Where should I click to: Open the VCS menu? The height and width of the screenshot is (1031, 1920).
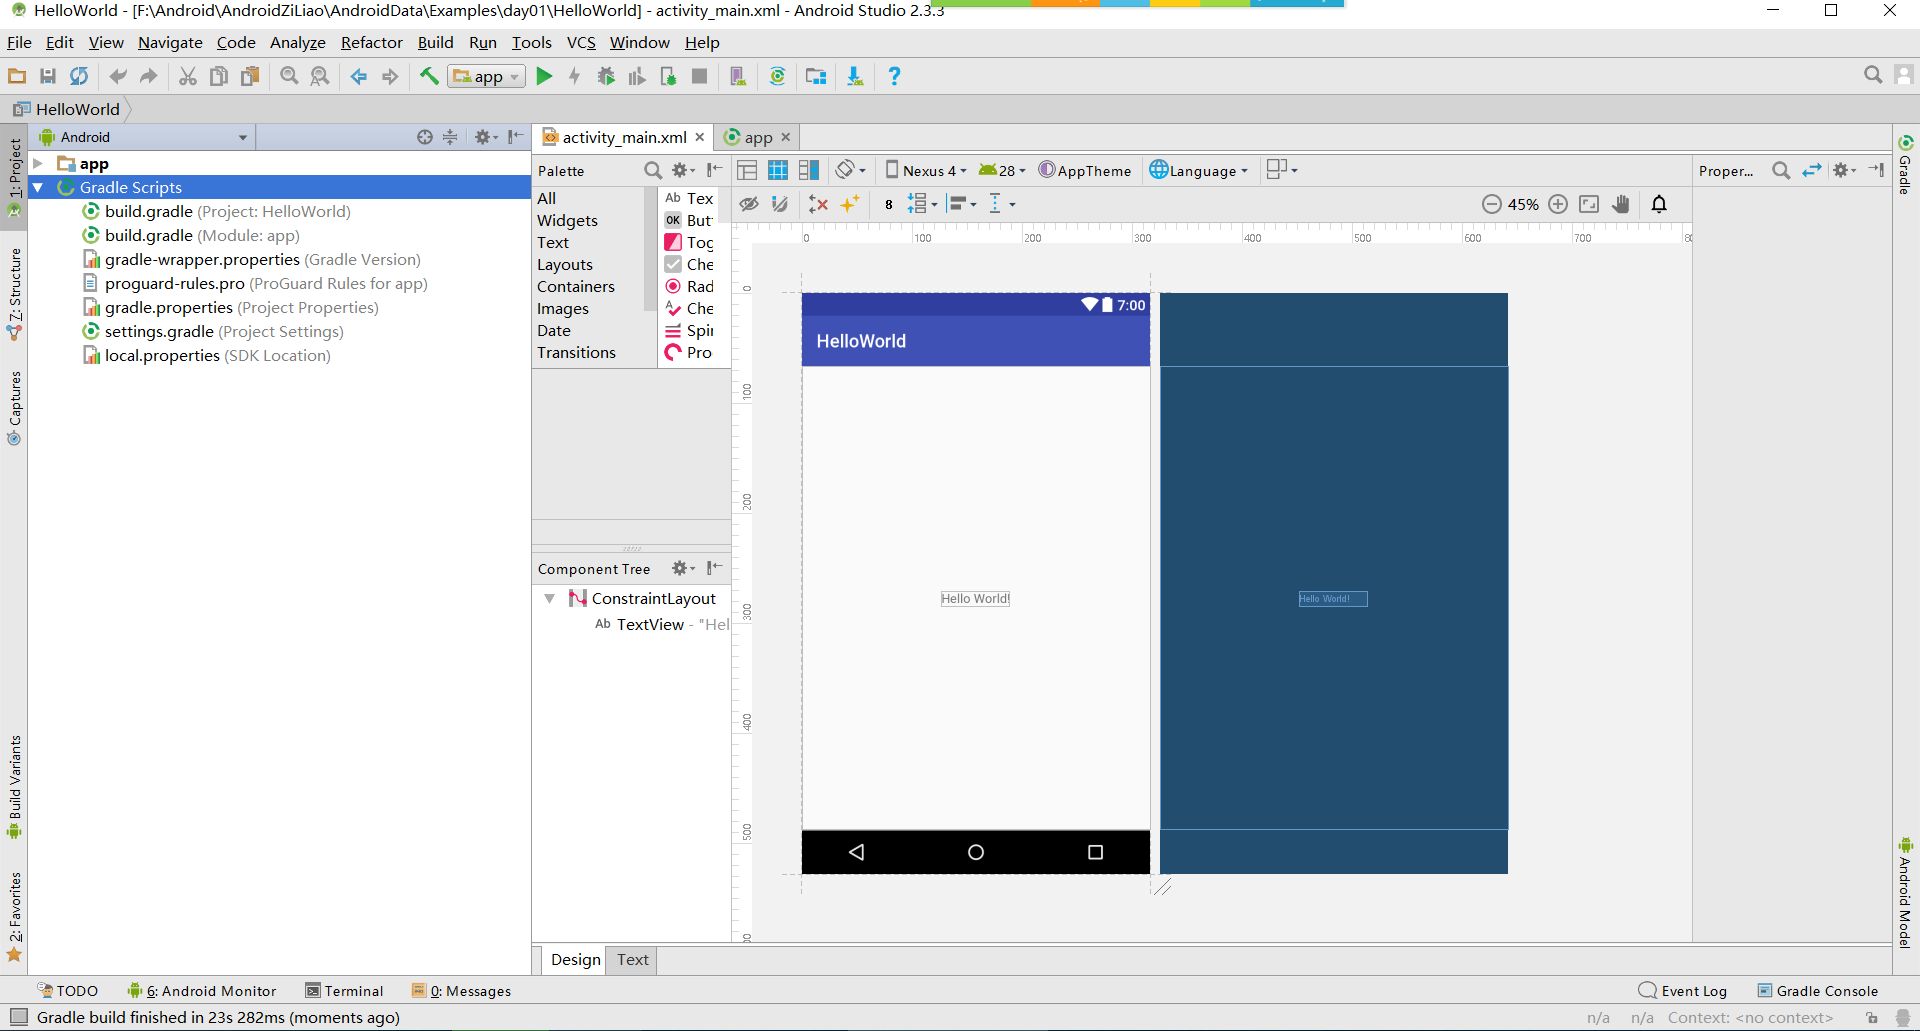coord(581,42)
